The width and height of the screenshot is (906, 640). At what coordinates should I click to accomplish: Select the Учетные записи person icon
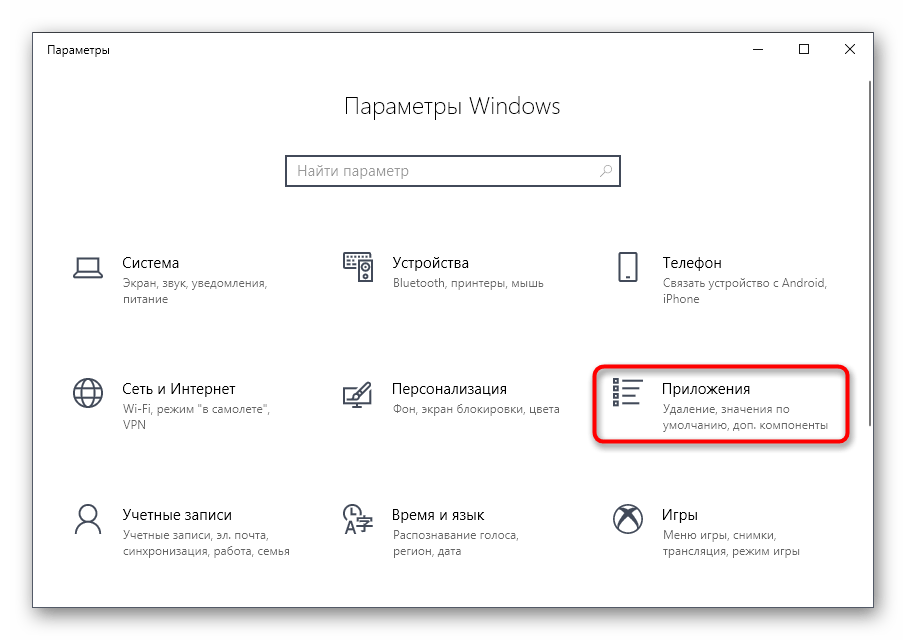click(88, 519)
